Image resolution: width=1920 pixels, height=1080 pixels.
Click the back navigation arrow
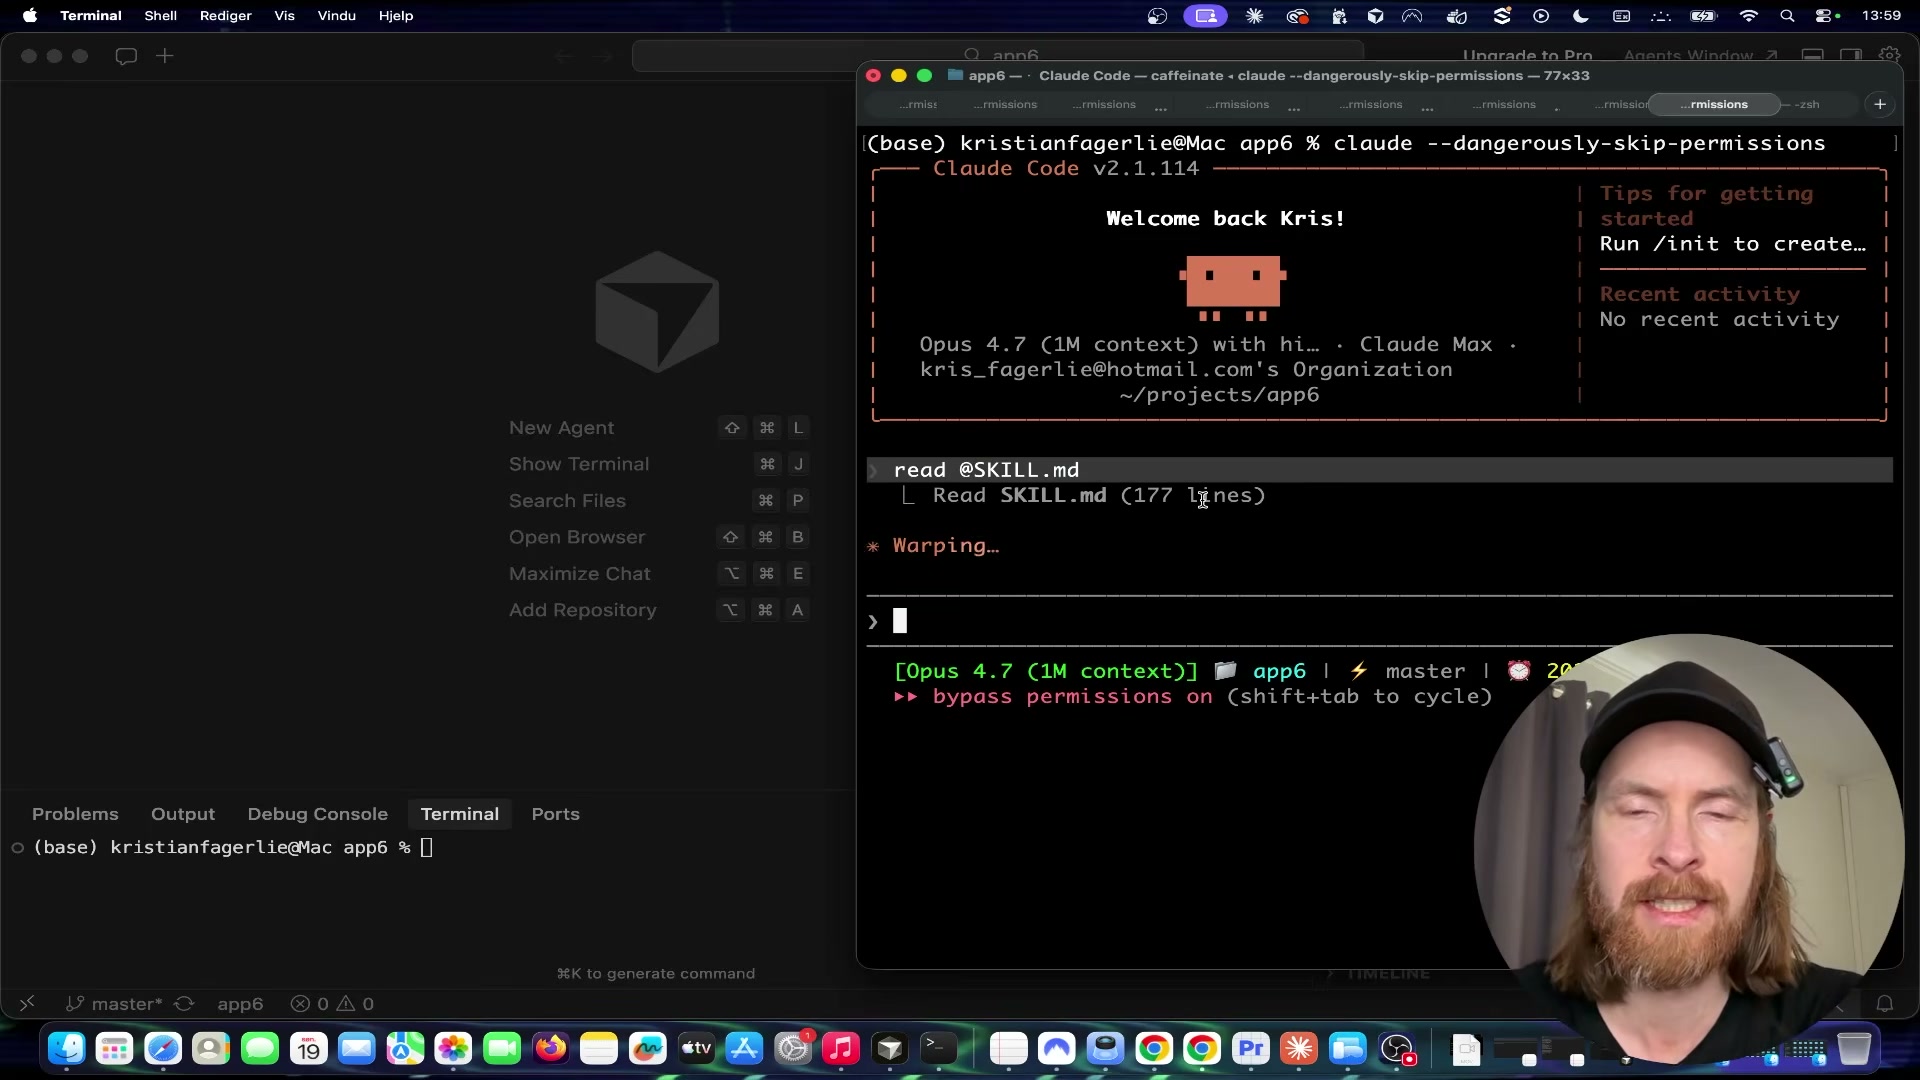[562, 57]
